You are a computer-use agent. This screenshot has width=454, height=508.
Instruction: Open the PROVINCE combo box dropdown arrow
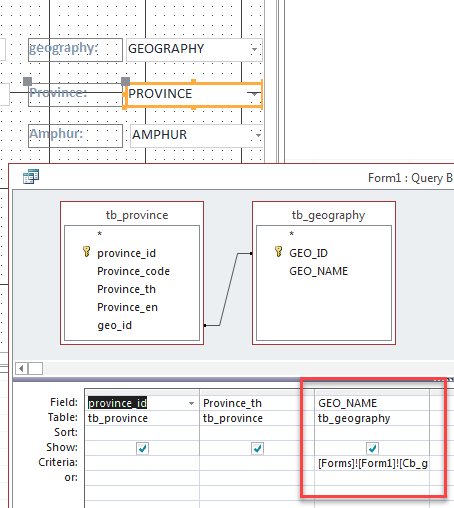(x=254, y=94)
